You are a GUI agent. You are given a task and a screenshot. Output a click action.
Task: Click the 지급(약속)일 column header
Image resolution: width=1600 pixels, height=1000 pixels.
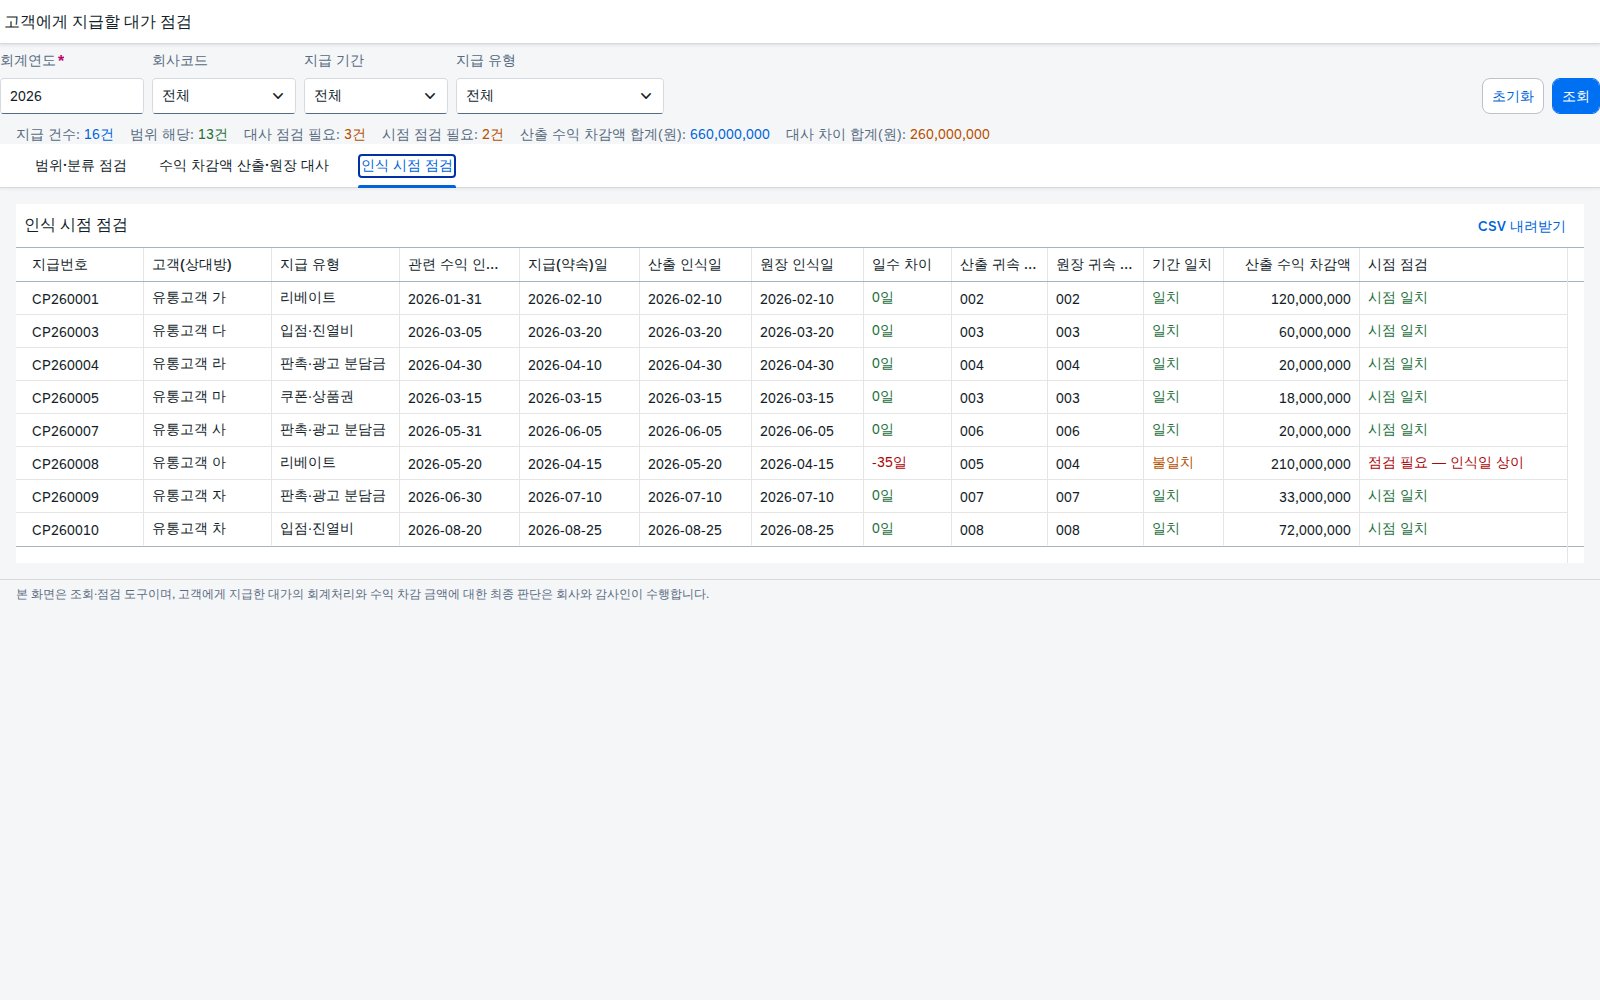580,265
